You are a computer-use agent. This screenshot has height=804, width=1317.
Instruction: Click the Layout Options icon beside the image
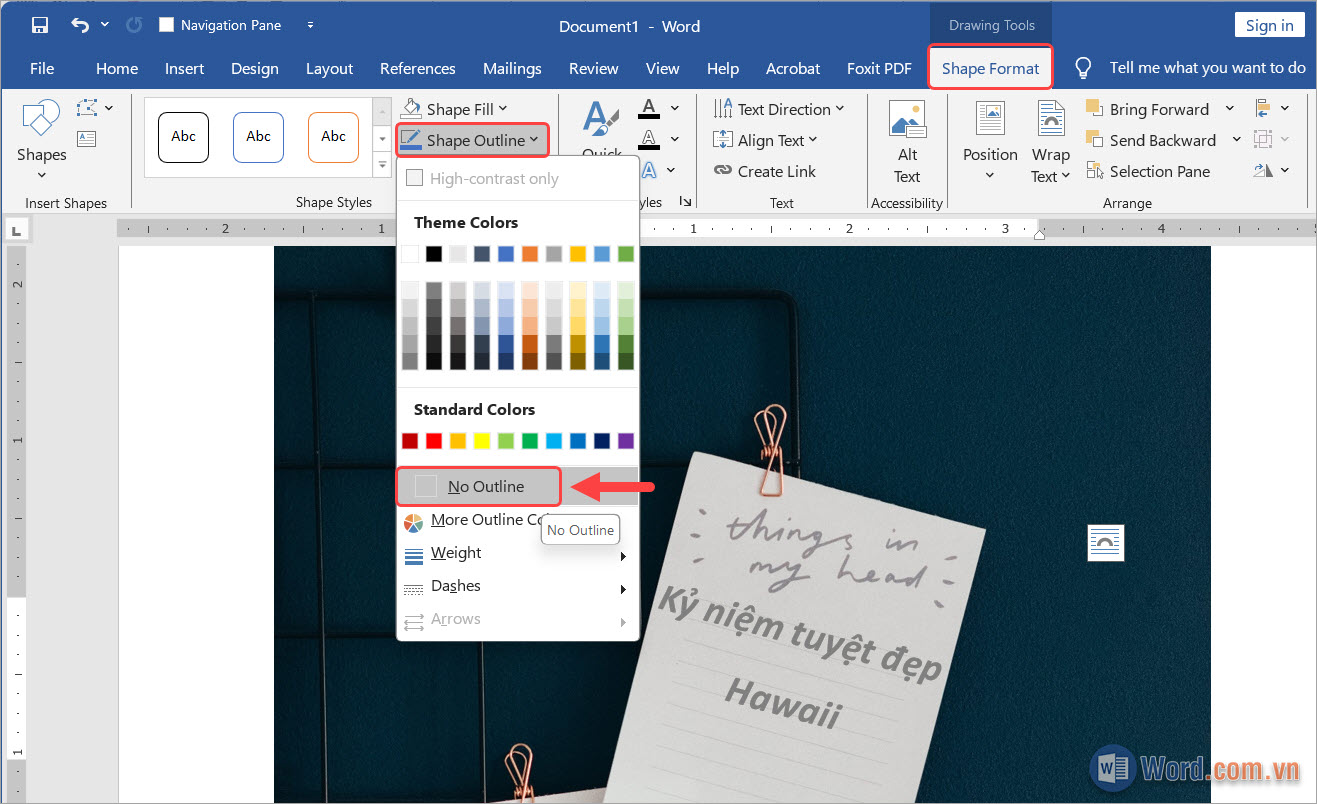pos(1105,543)
